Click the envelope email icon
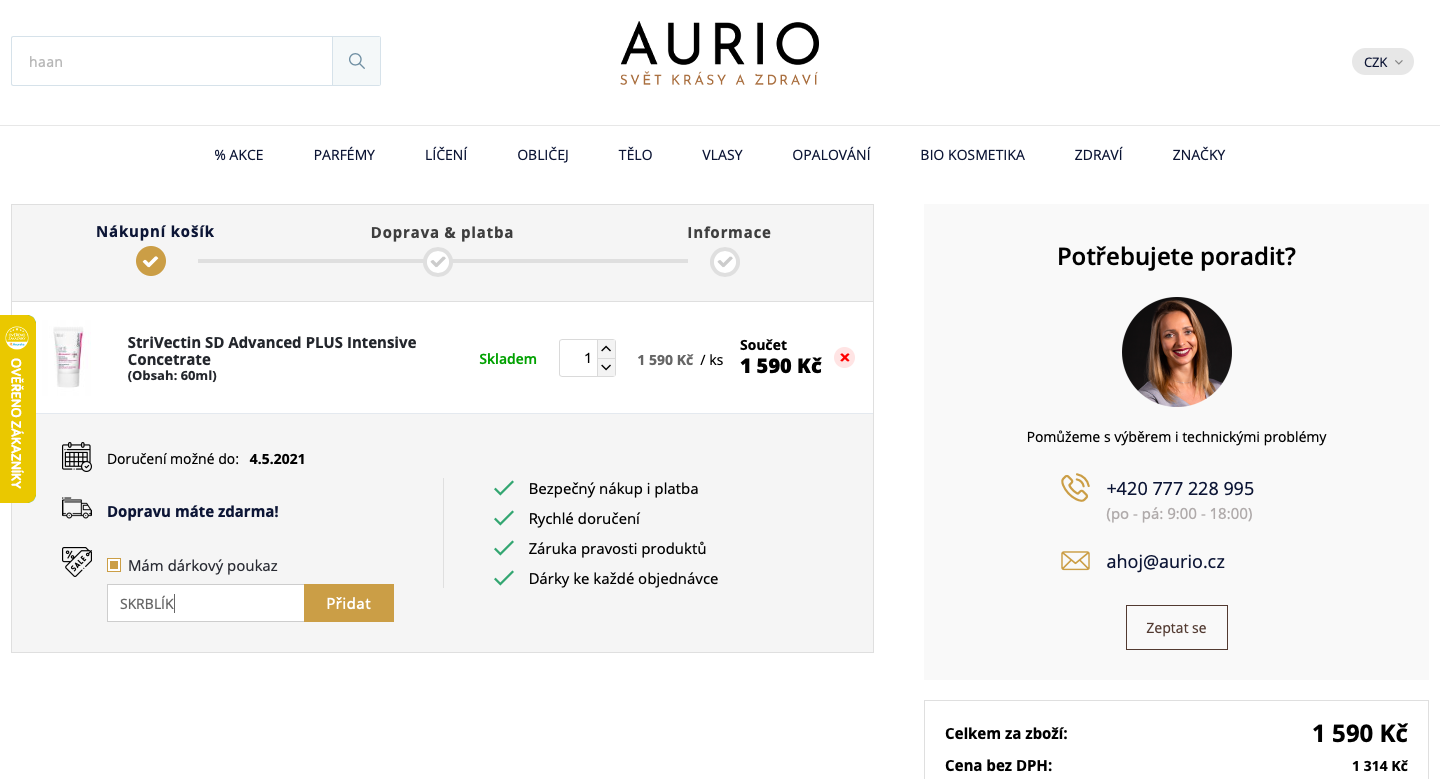This screenshot has height=779, width=1440. tap(1075, 561)
